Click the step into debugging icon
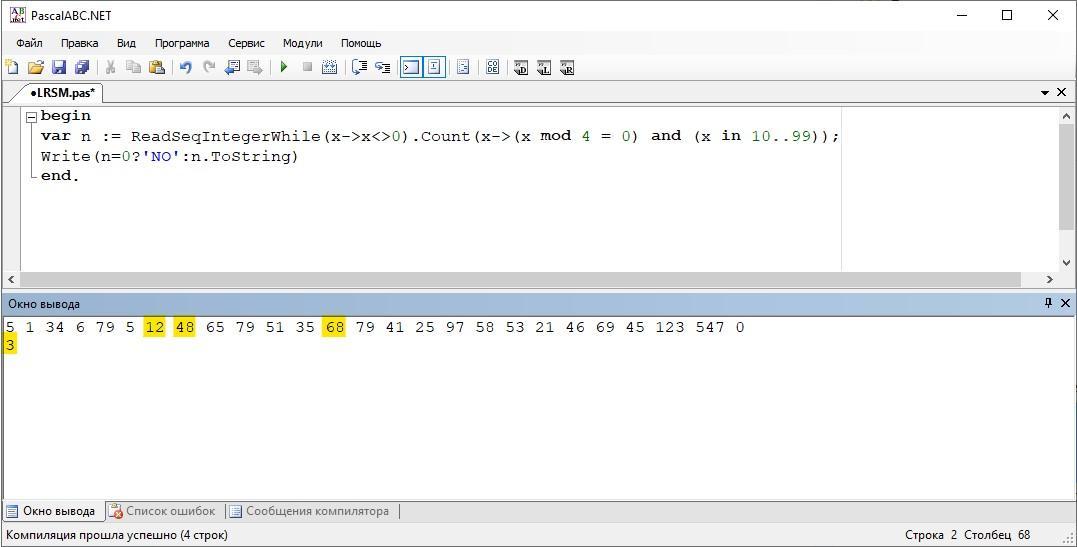Viewport: 1077px width, 547px height. (x=383, y=67)
